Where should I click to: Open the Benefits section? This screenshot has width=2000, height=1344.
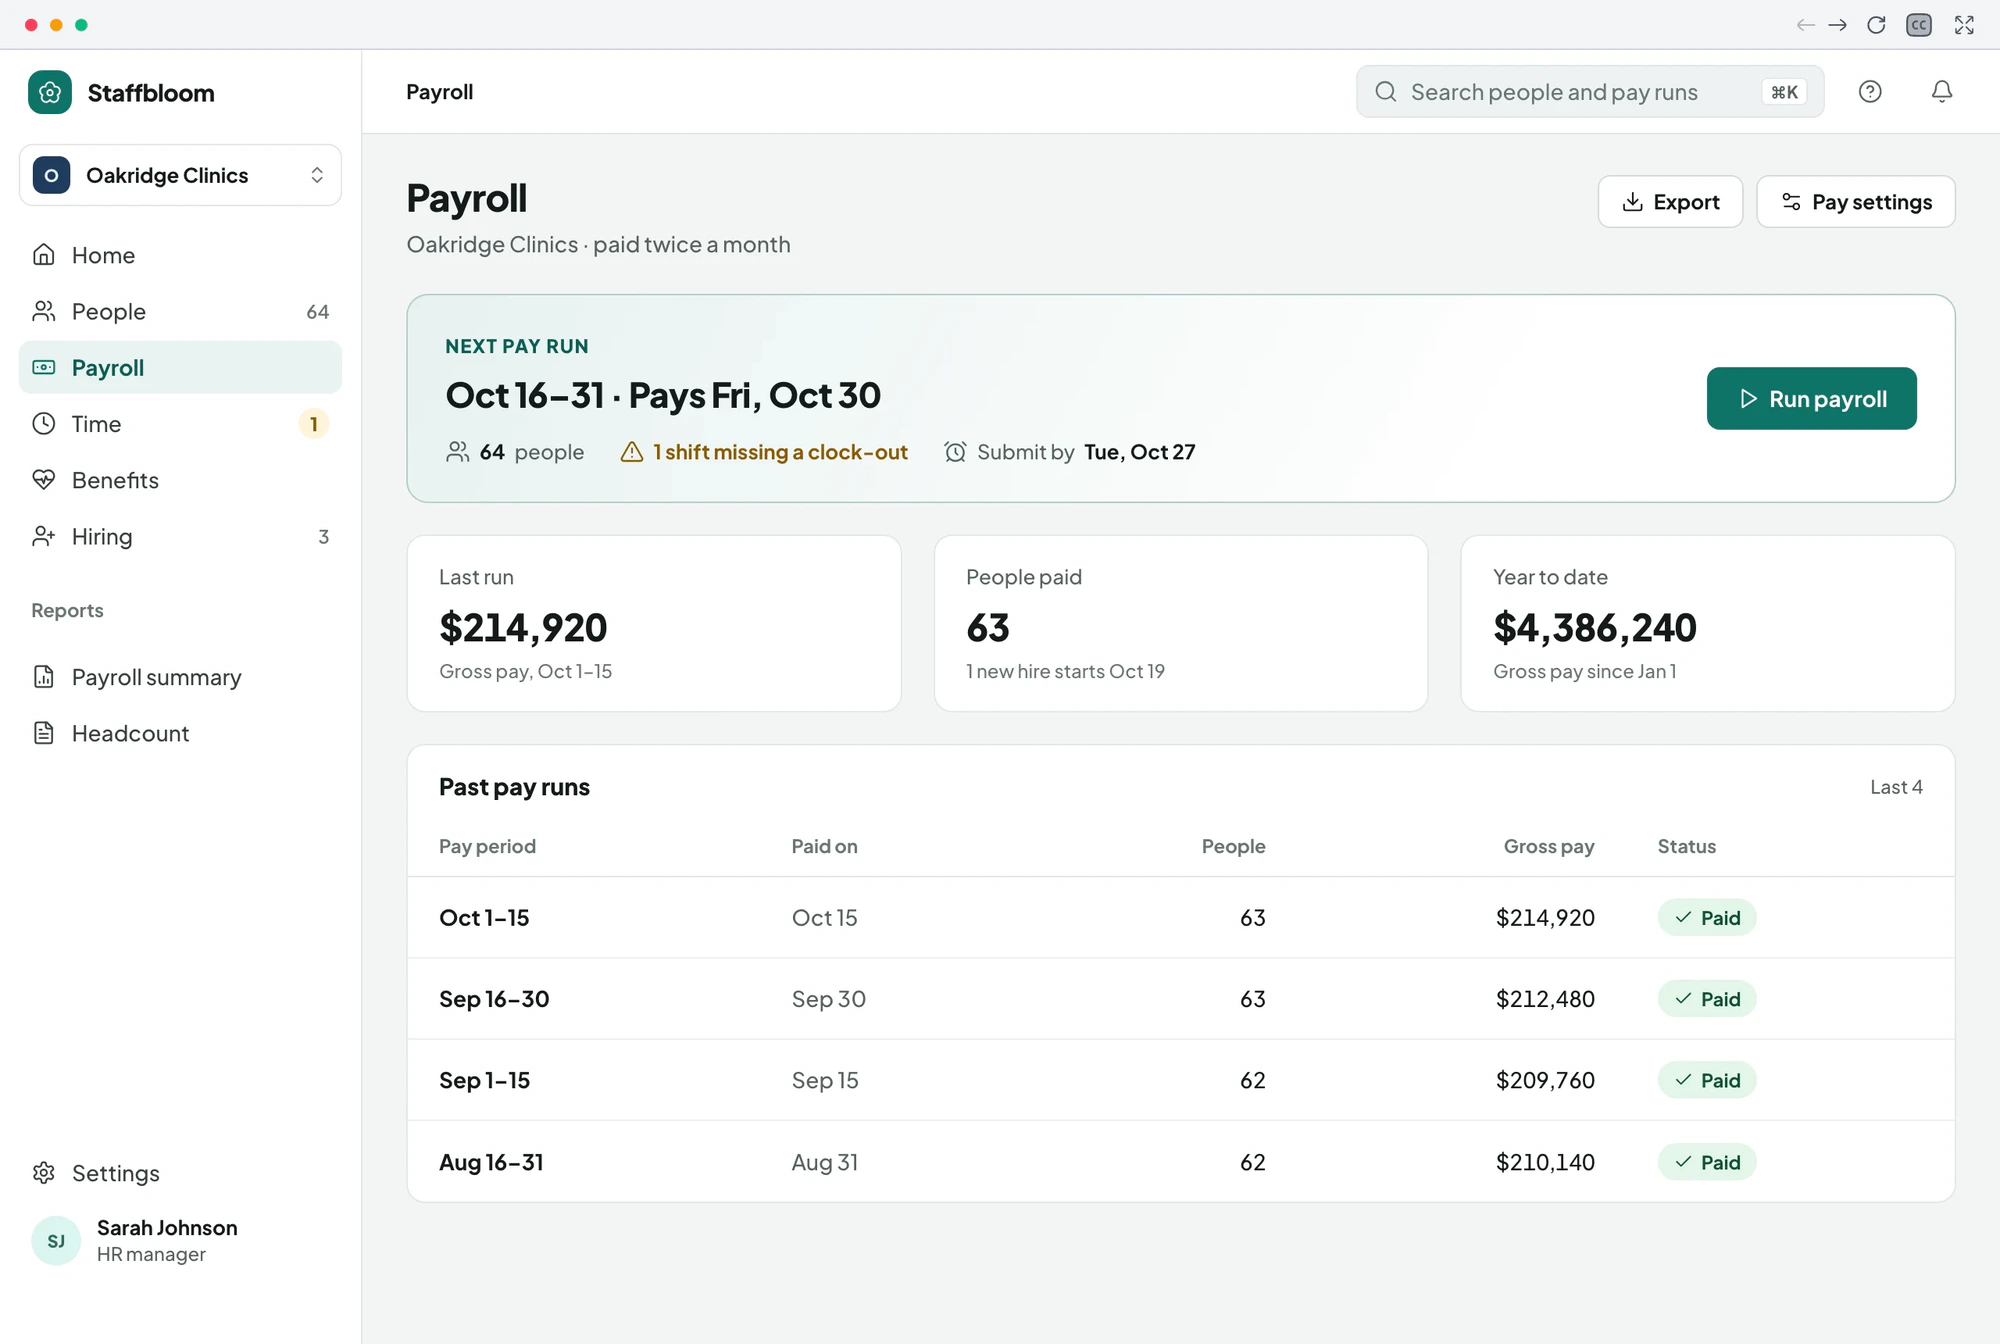tap(180, 480)
